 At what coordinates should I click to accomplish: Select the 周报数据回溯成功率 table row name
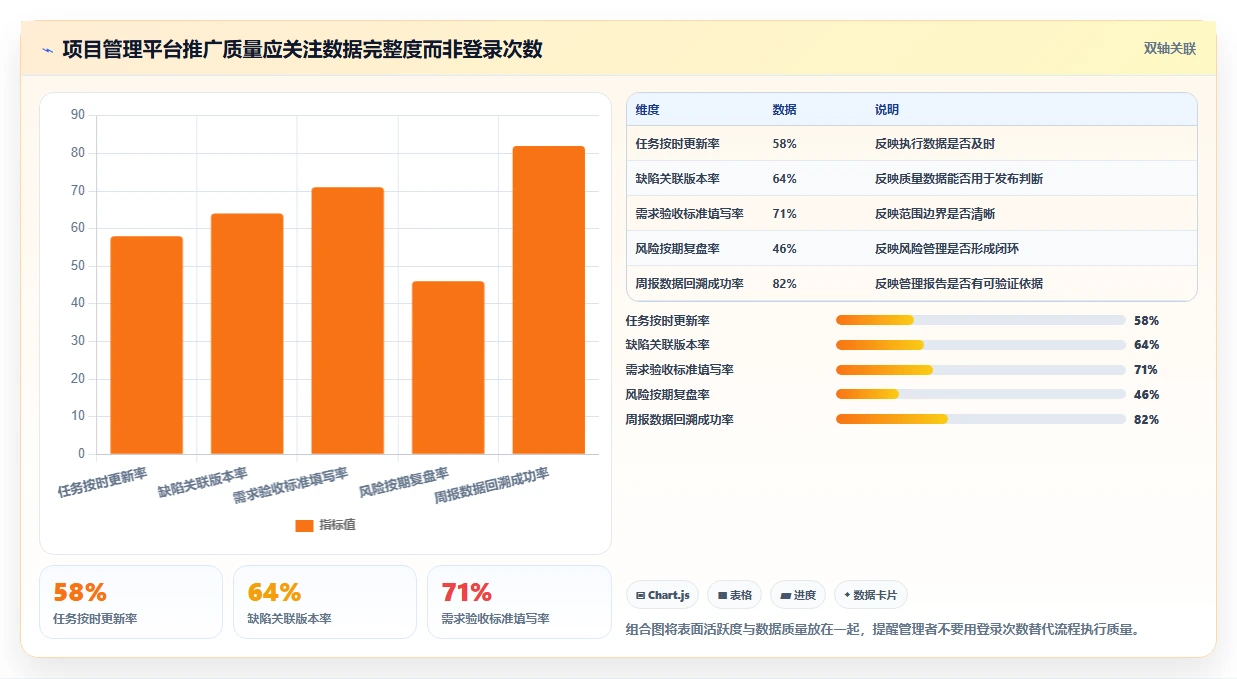pyautogui.click(x=689, y=284)
